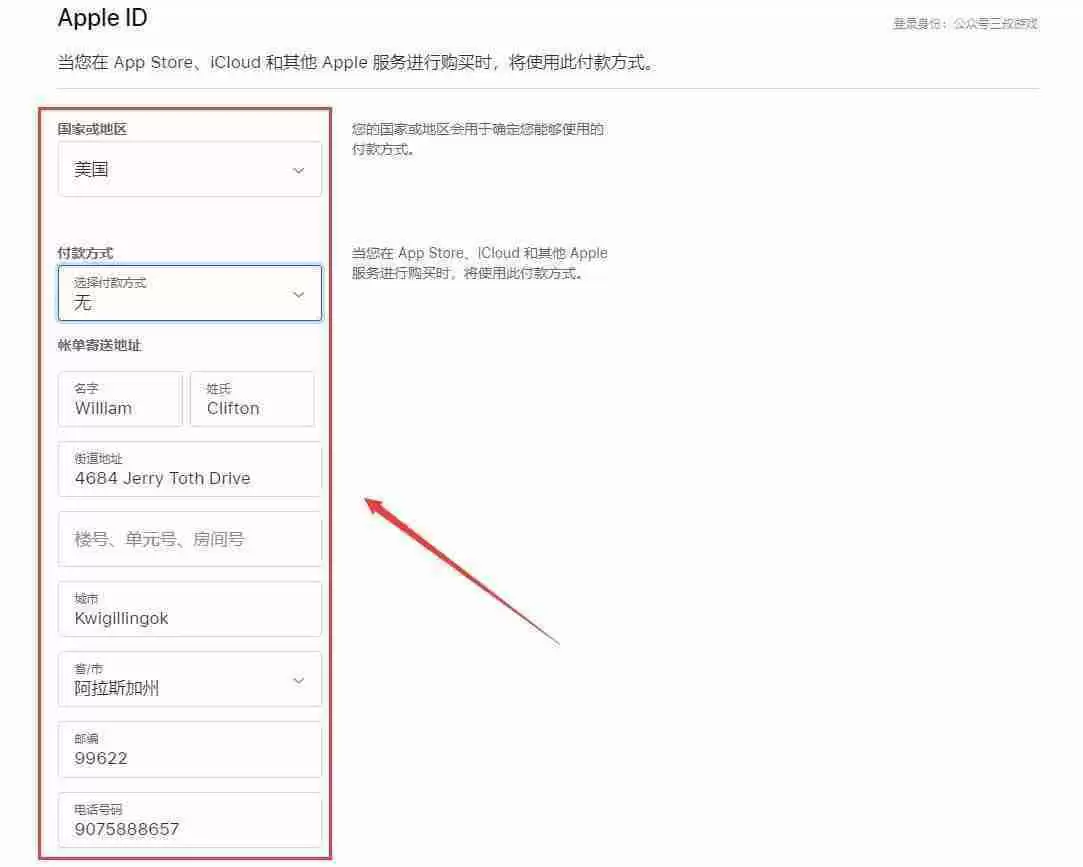Viewport: 1083px width, 867px height.
Task: Click the 登录身份 account text top right
Action: coord(965,22)
